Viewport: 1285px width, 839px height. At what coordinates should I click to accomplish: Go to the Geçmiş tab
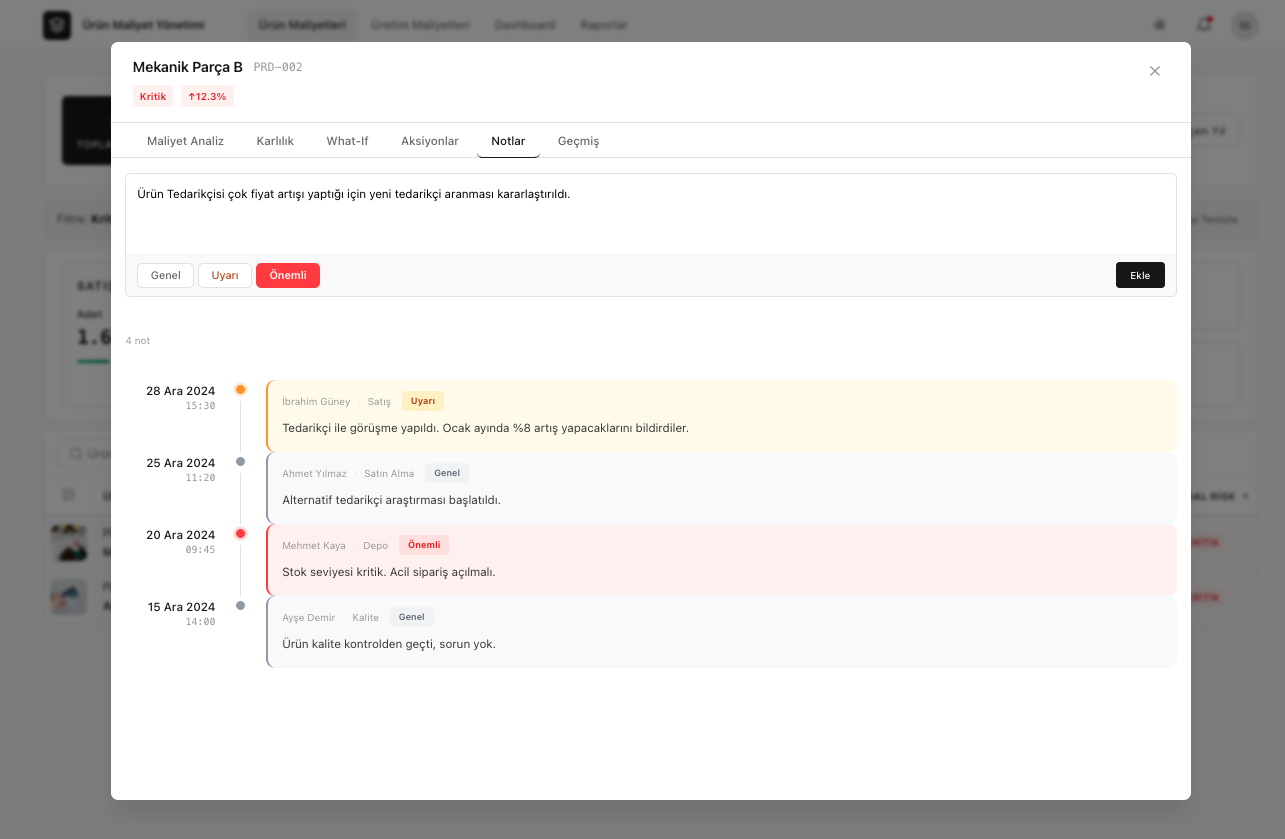click(578, 141)
